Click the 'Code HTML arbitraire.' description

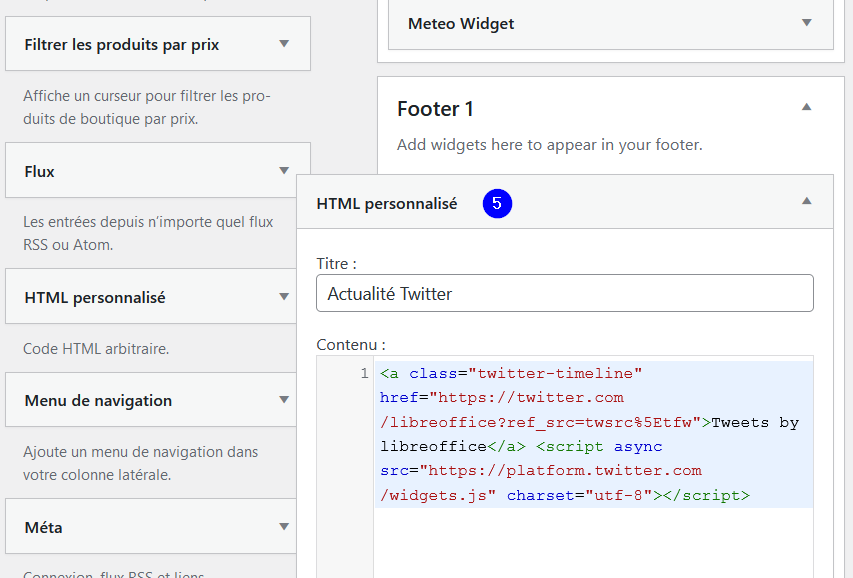[96, 348]
